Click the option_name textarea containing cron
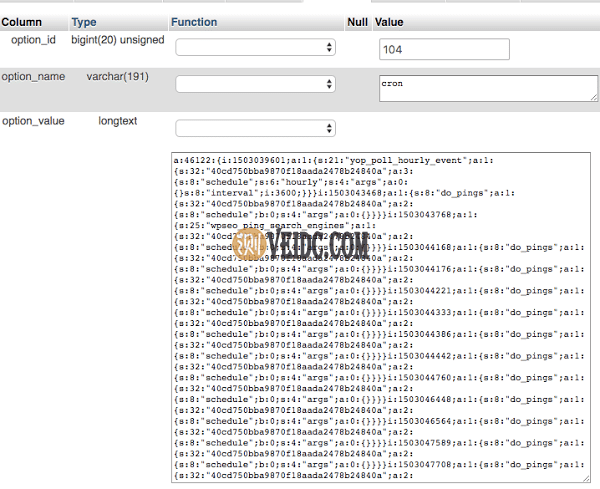This screenshot has width=600, height=489. click(x=488, y=88)
